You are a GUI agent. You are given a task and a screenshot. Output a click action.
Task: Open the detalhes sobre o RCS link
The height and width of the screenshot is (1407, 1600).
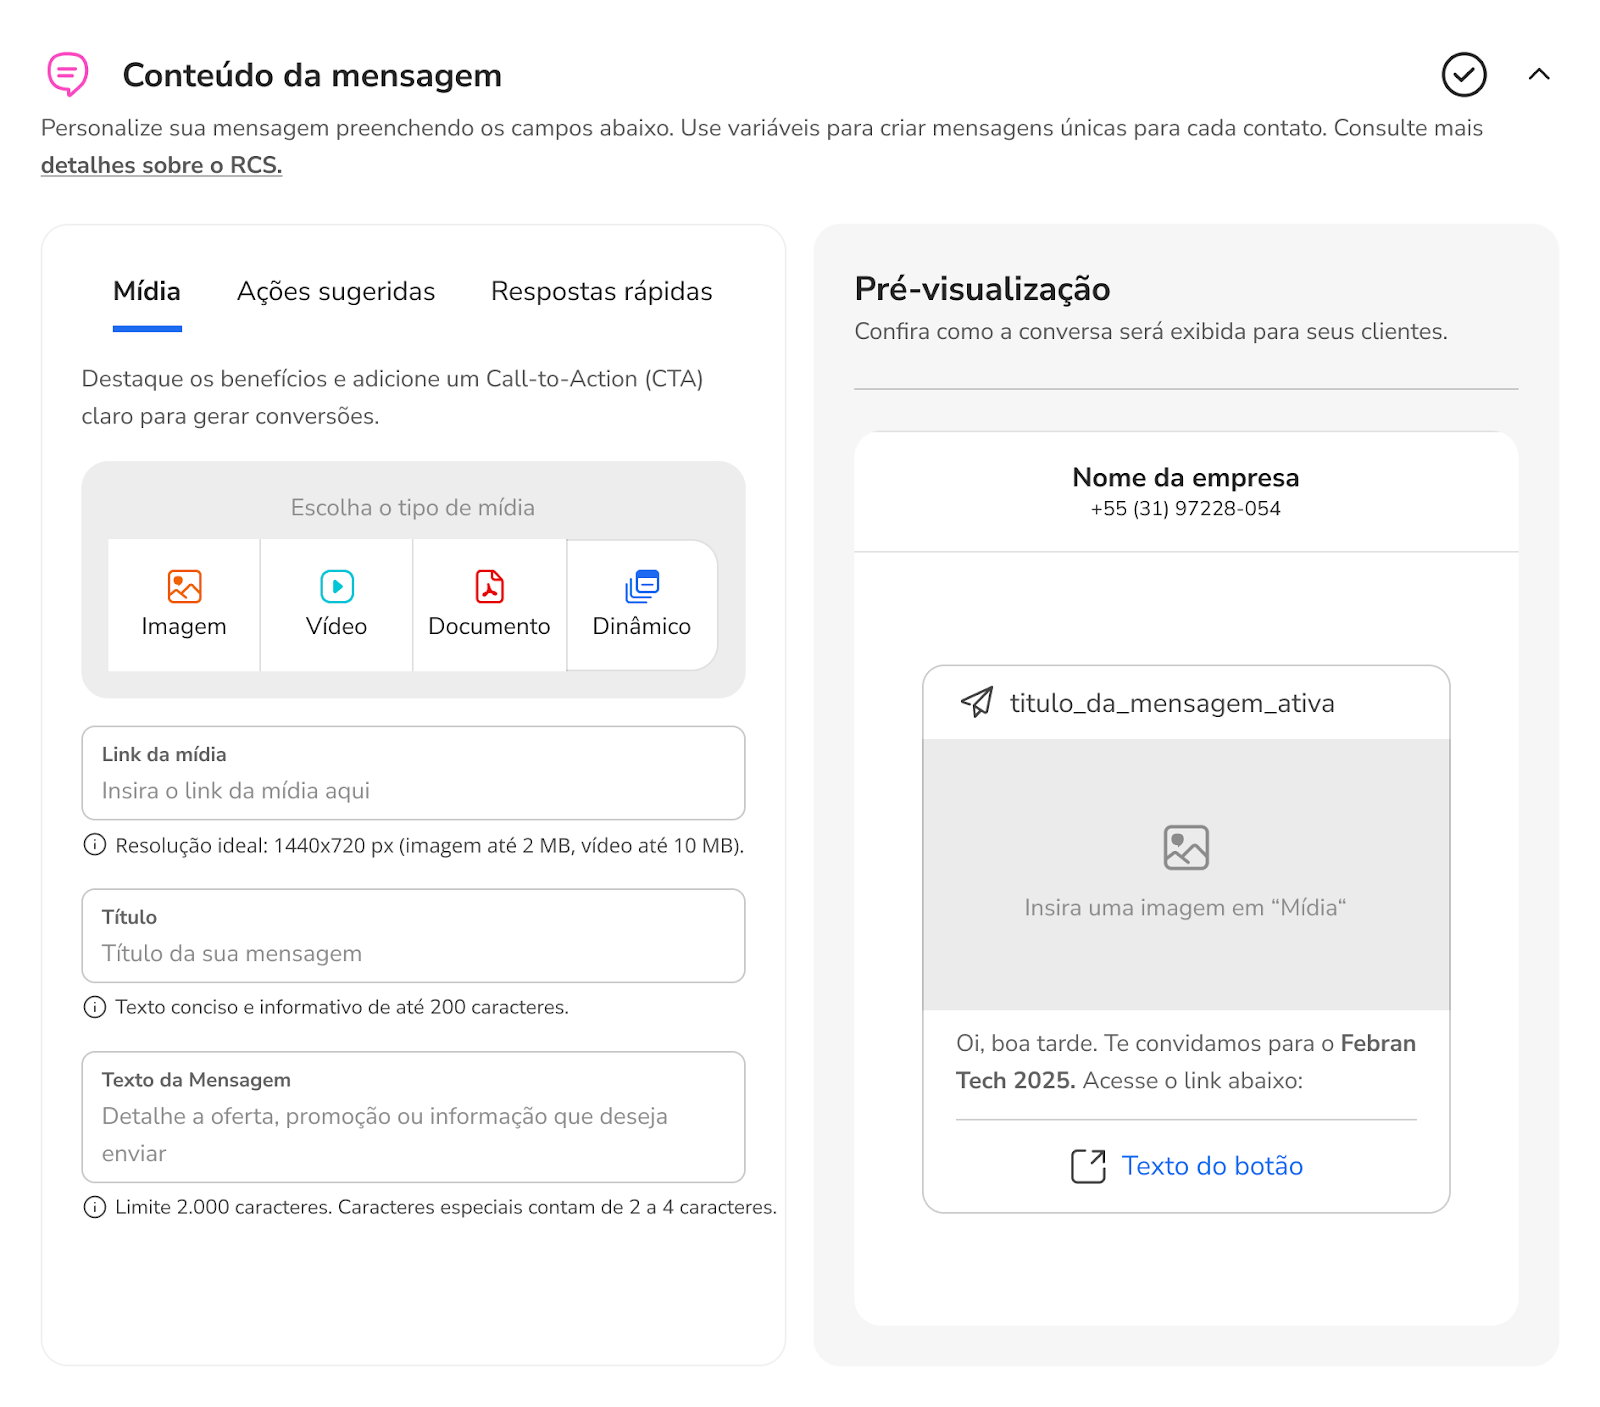coord(161,166)
